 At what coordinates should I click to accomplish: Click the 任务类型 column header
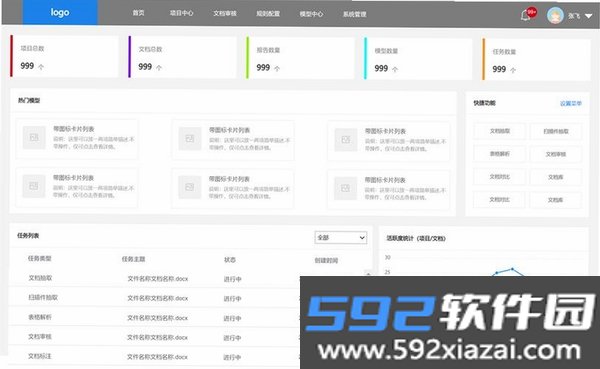point(39,258)
